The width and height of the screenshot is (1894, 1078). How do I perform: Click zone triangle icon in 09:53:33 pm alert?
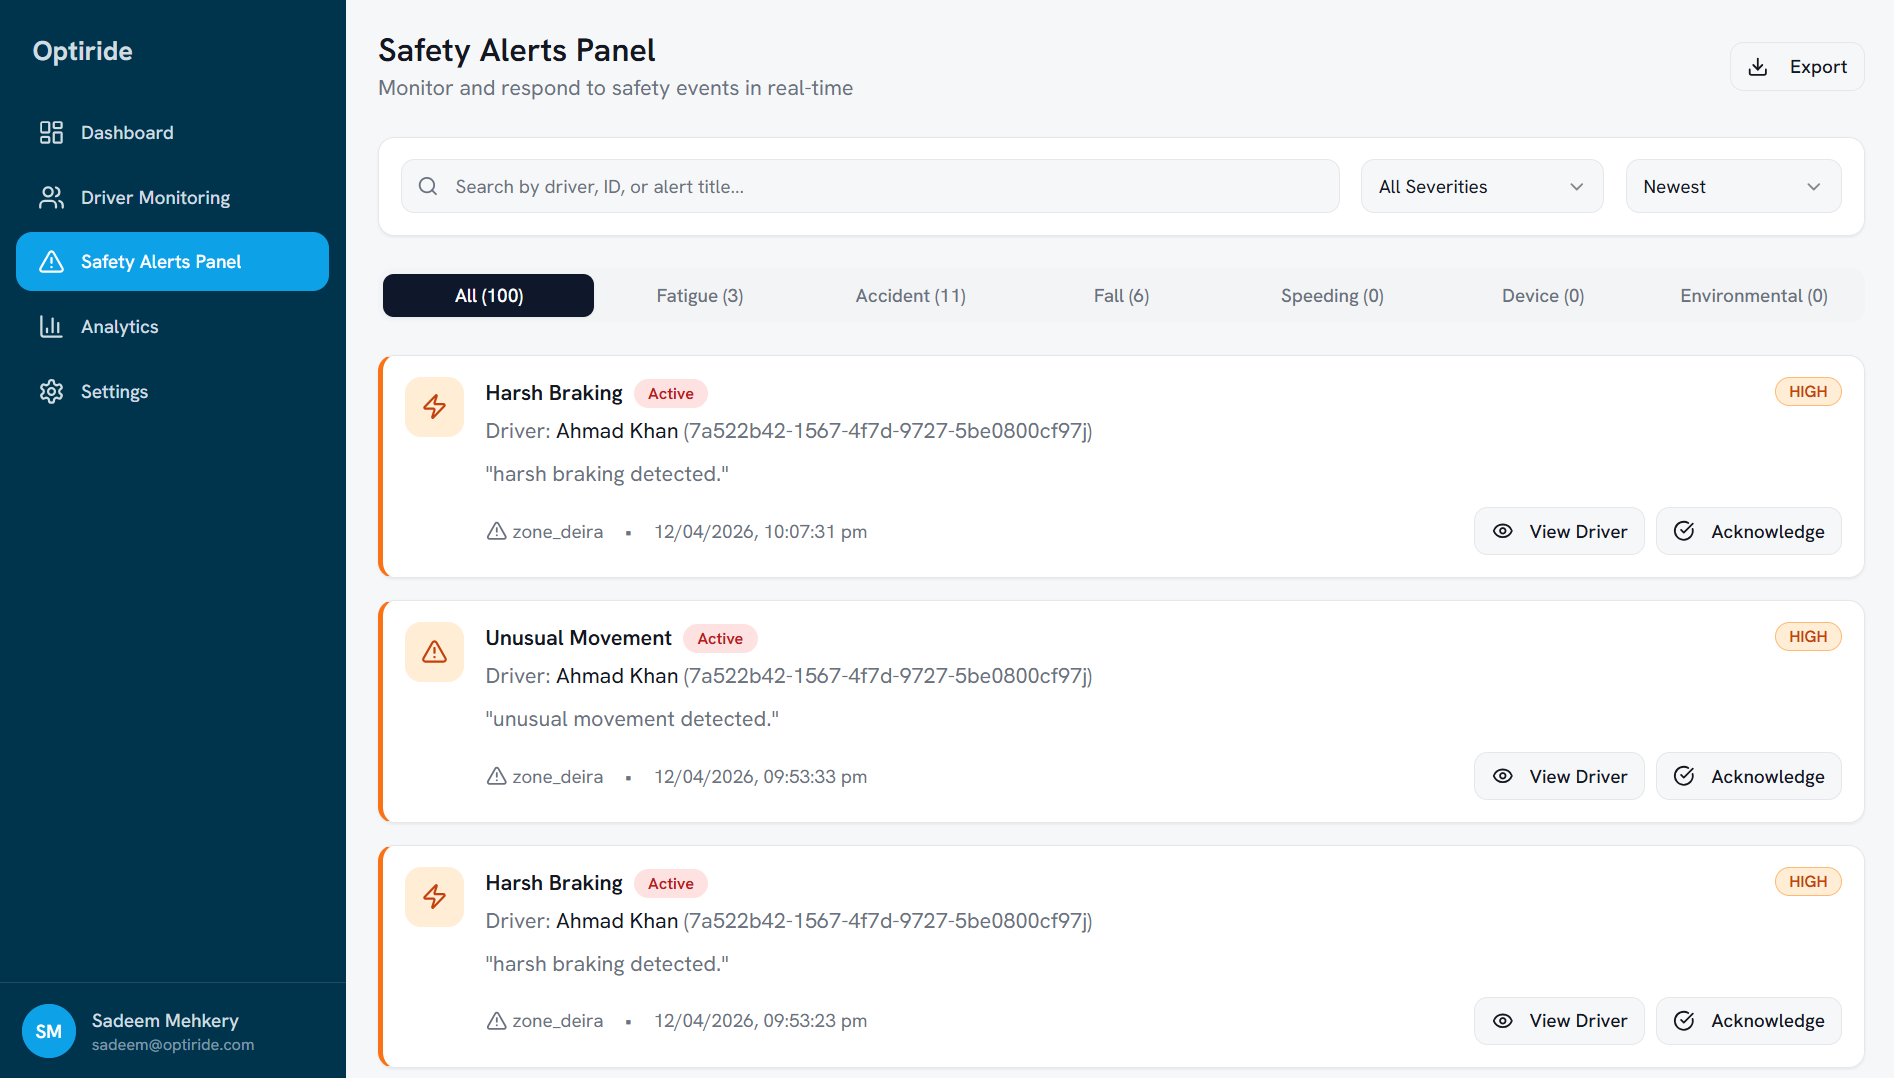(x=496, y=776)
